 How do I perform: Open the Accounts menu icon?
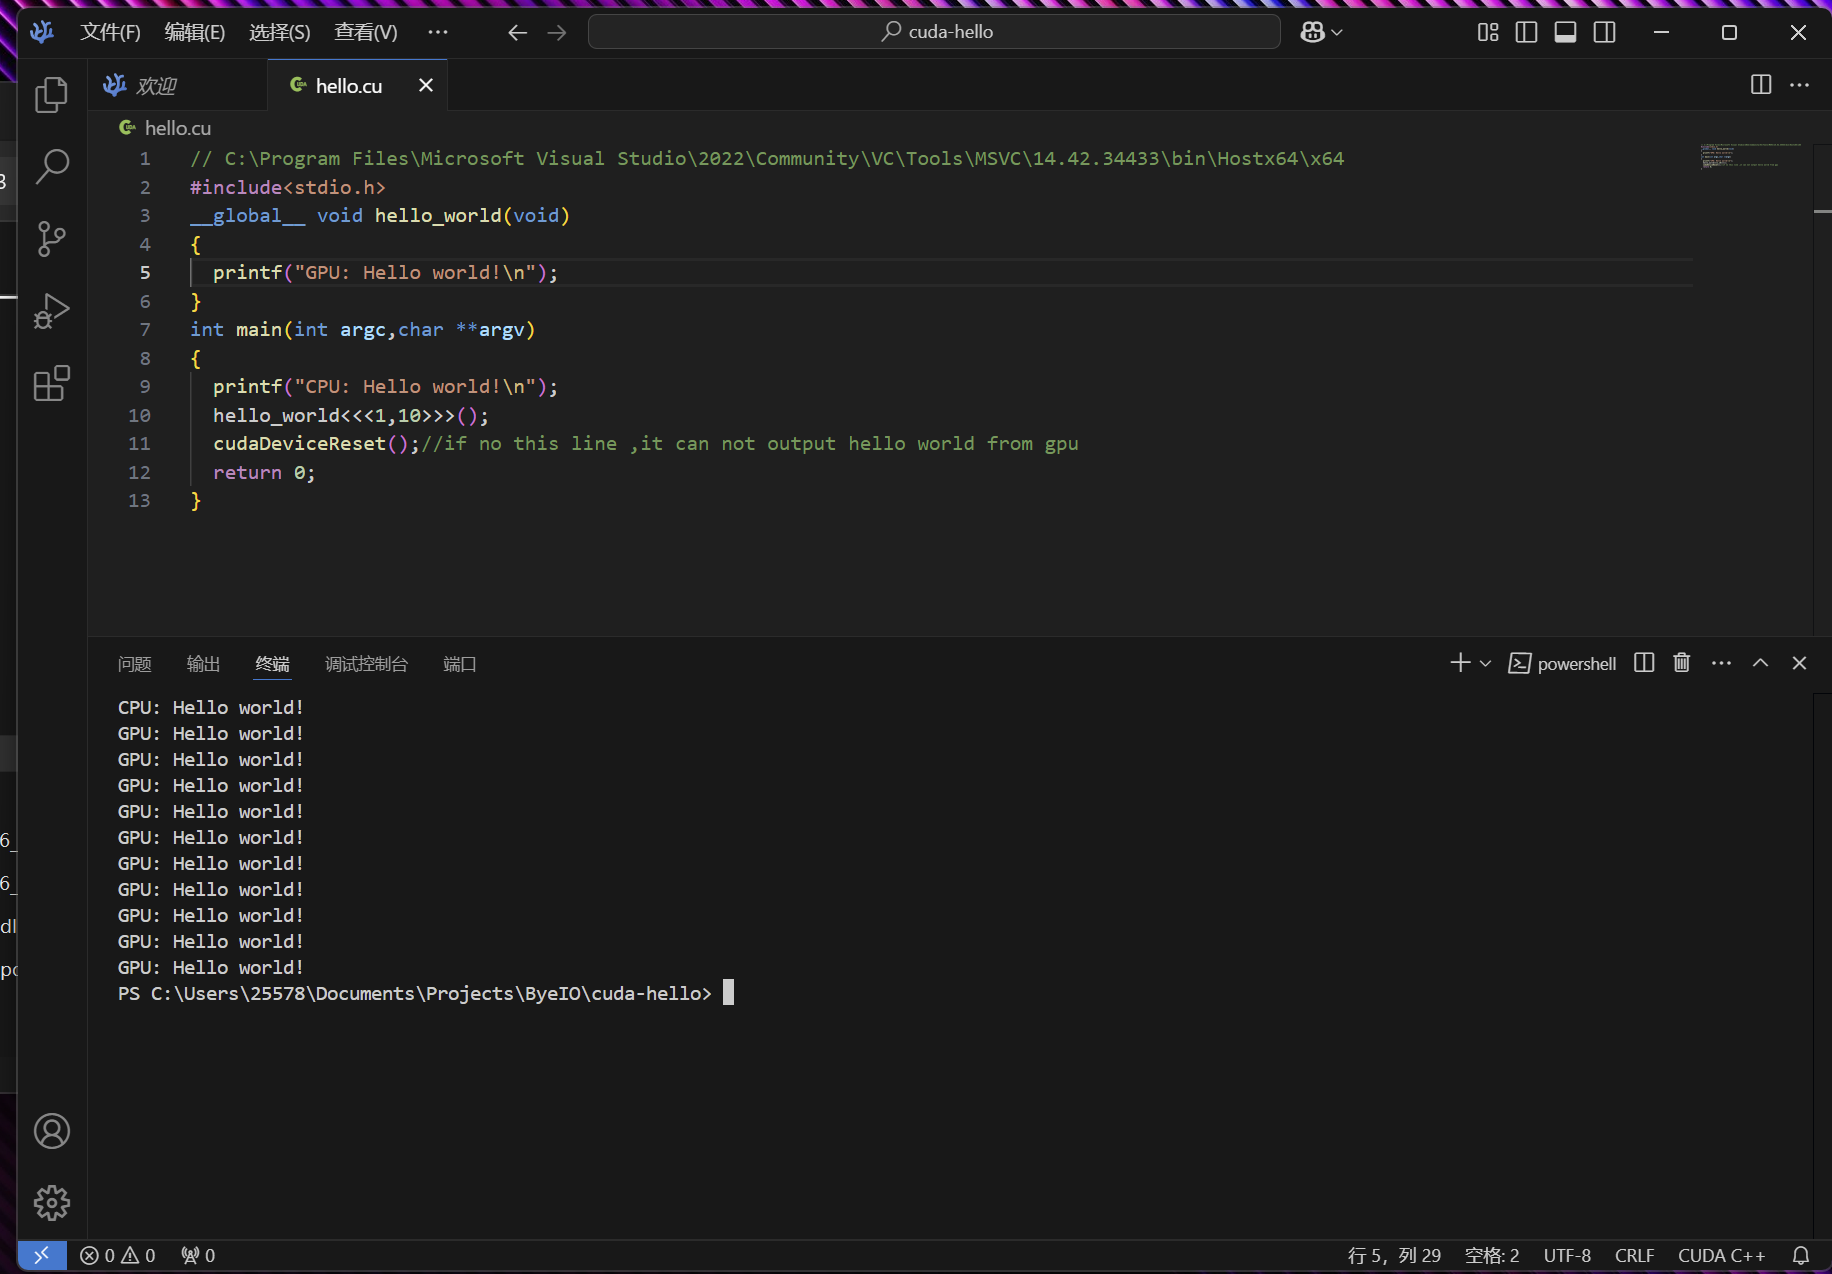[x=51, y=1131]
